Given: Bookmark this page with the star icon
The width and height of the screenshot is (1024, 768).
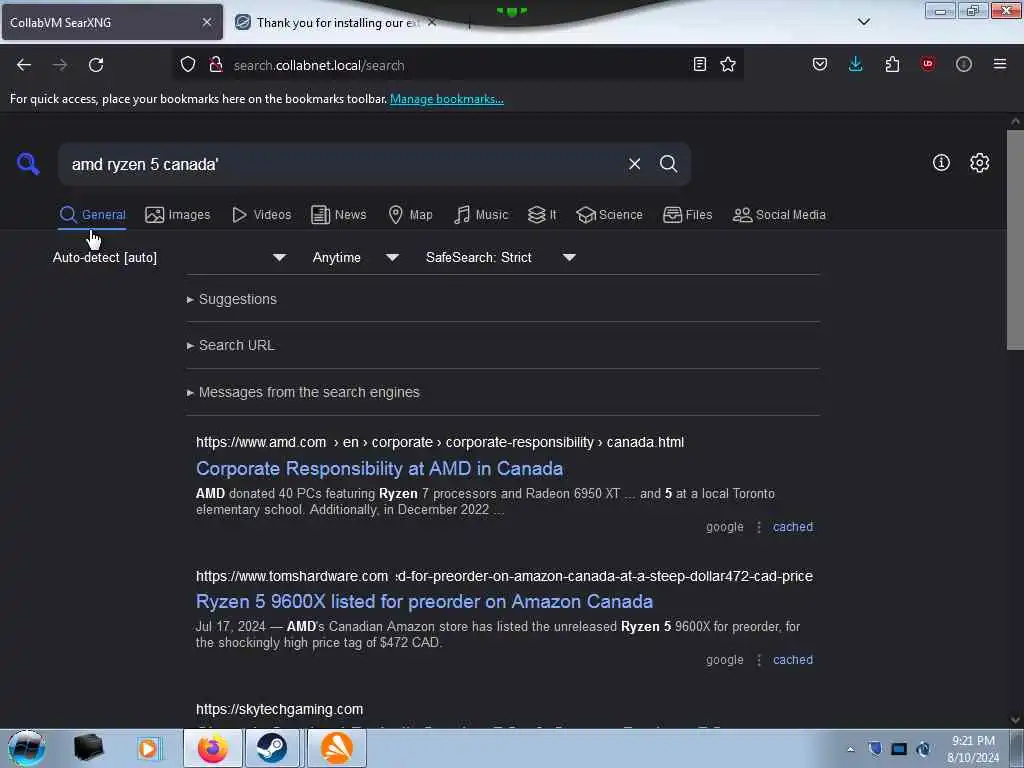Looking at the screenshot, I should (x=728, y=64).
